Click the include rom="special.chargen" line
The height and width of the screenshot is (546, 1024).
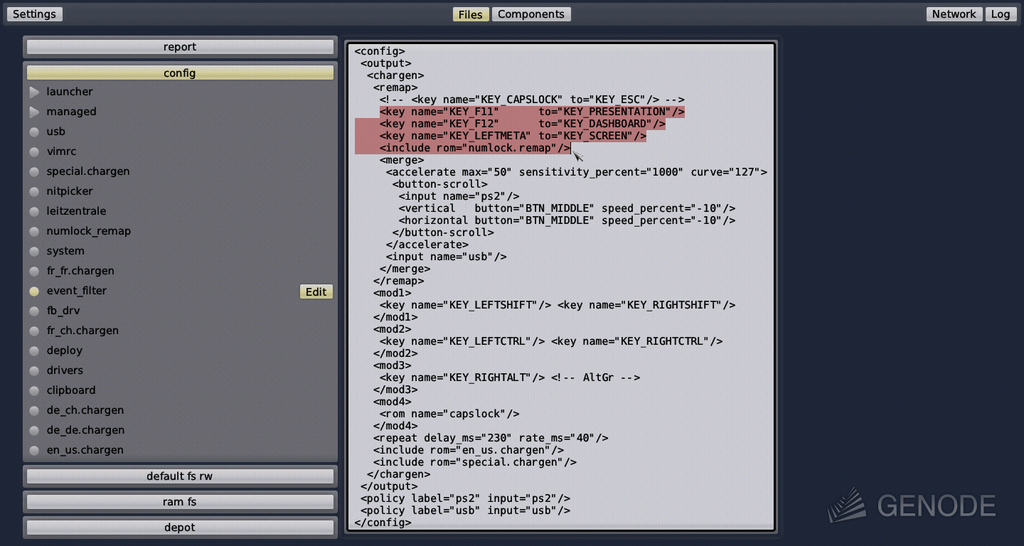(475, 462)
